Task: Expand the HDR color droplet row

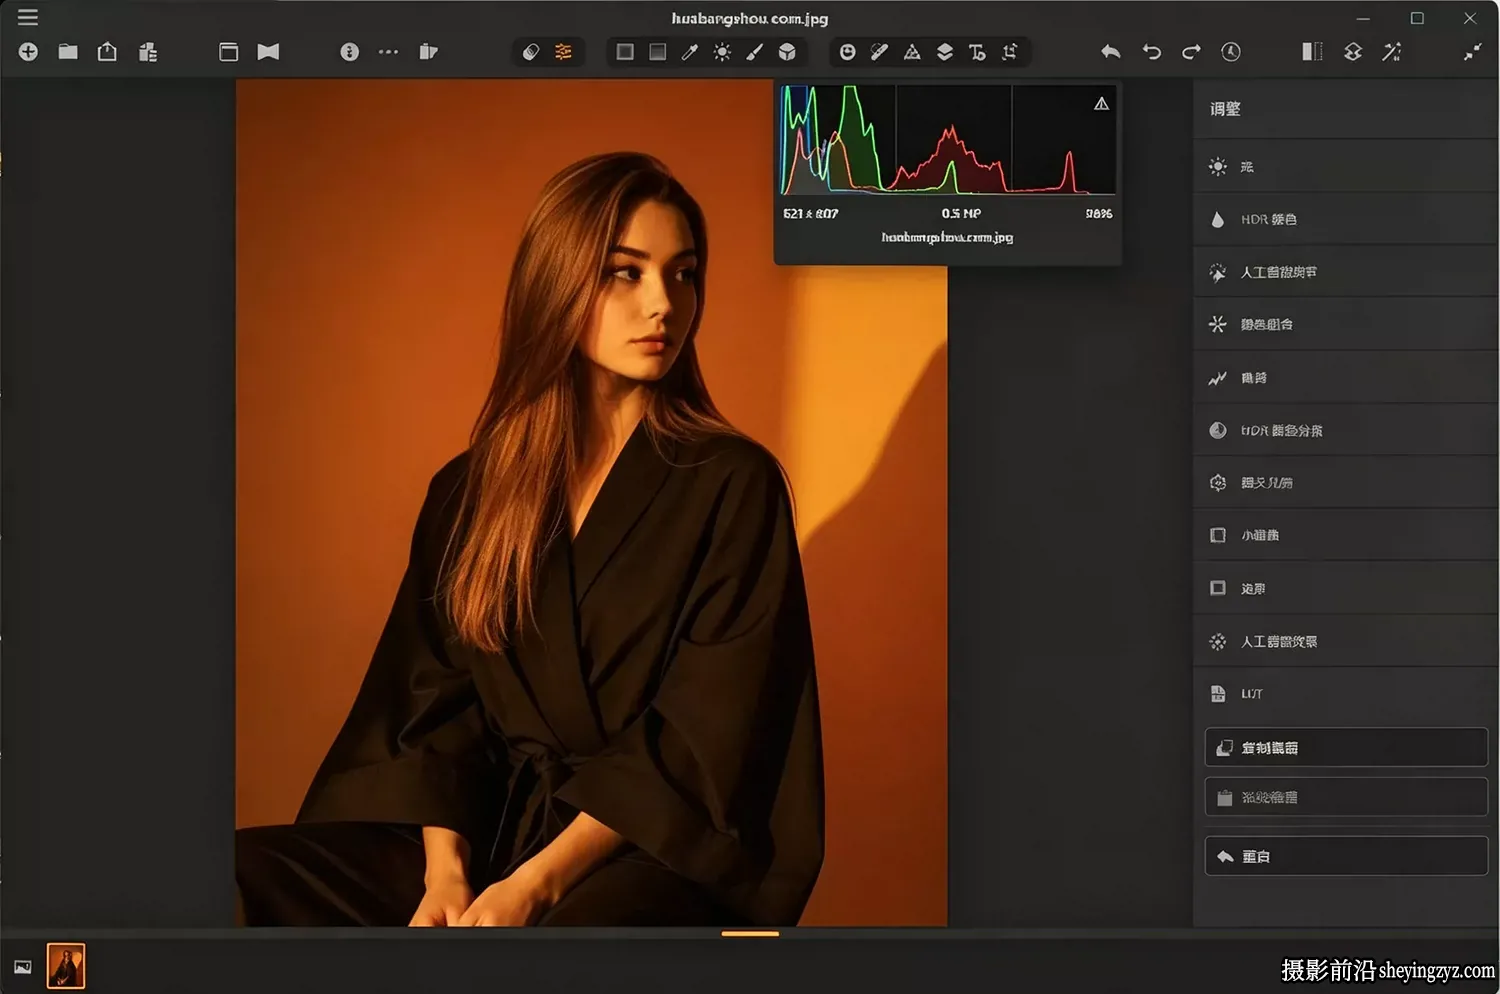Action: click(1345, 219)
